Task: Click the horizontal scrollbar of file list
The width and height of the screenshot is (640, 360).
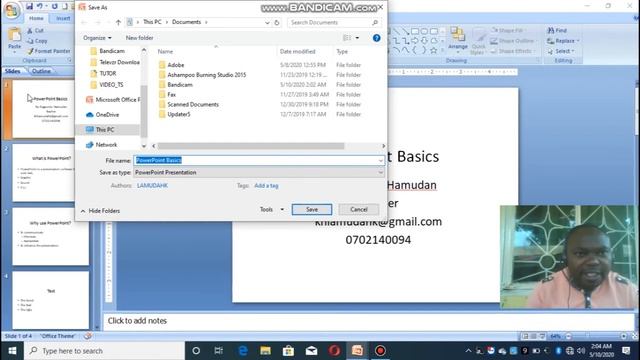Action: click(251, 146)
